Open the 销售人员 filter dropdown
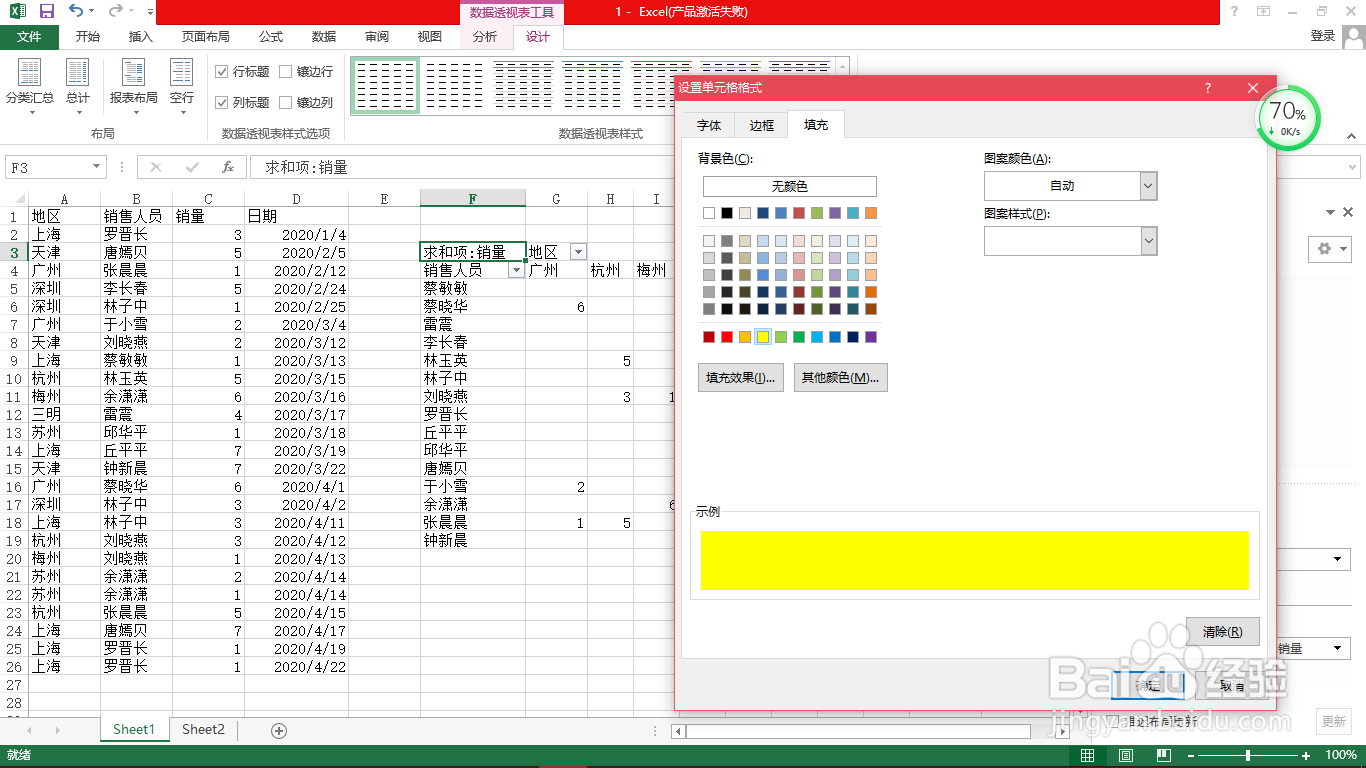The height and width of the screenshot is (768, 1366). (517, 269)
